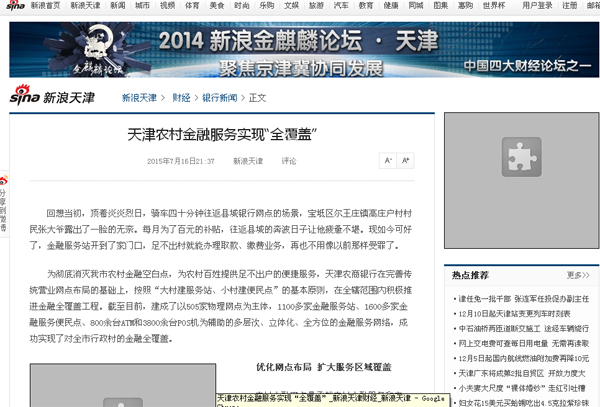
Task: Open 天津广东将成第2批自贸区 link
Action: coord(522,373)
